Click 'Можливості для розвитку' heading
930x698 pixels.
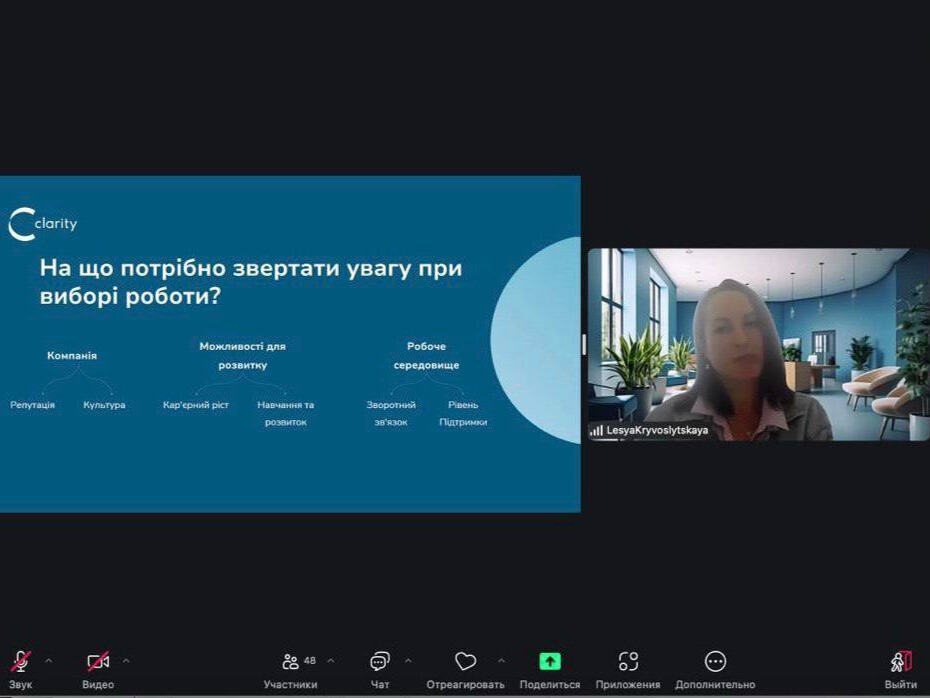coord(243,356)
